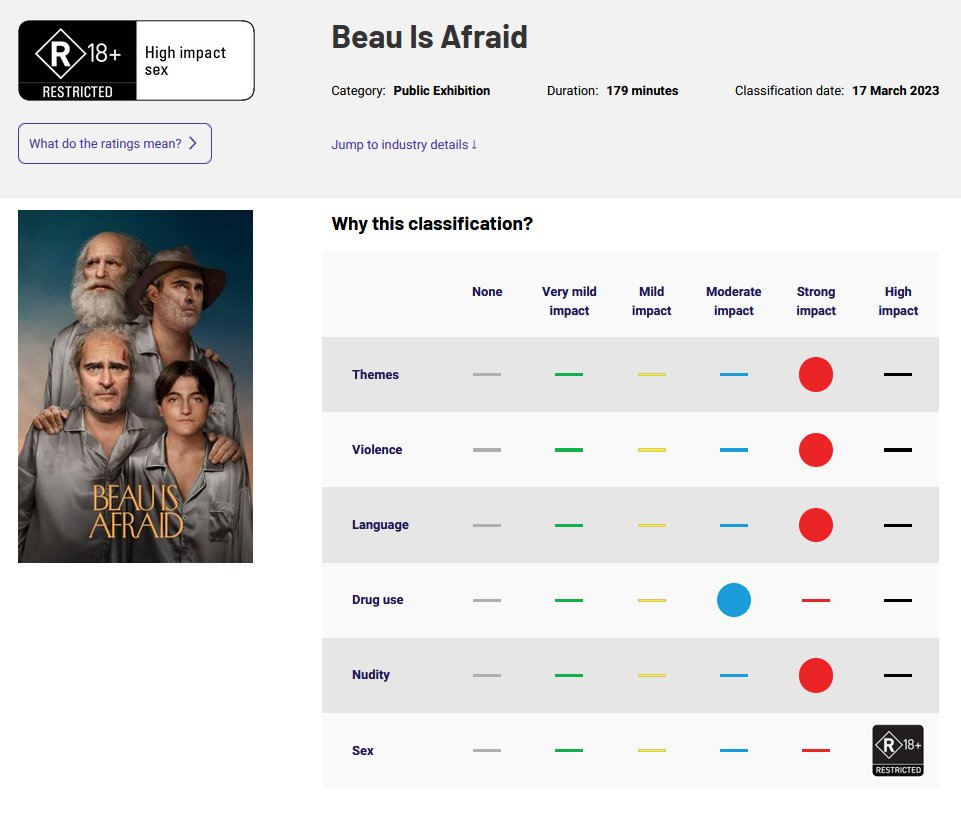
Task: Expand the Why this classification section
Action: (x=432, y=223)
